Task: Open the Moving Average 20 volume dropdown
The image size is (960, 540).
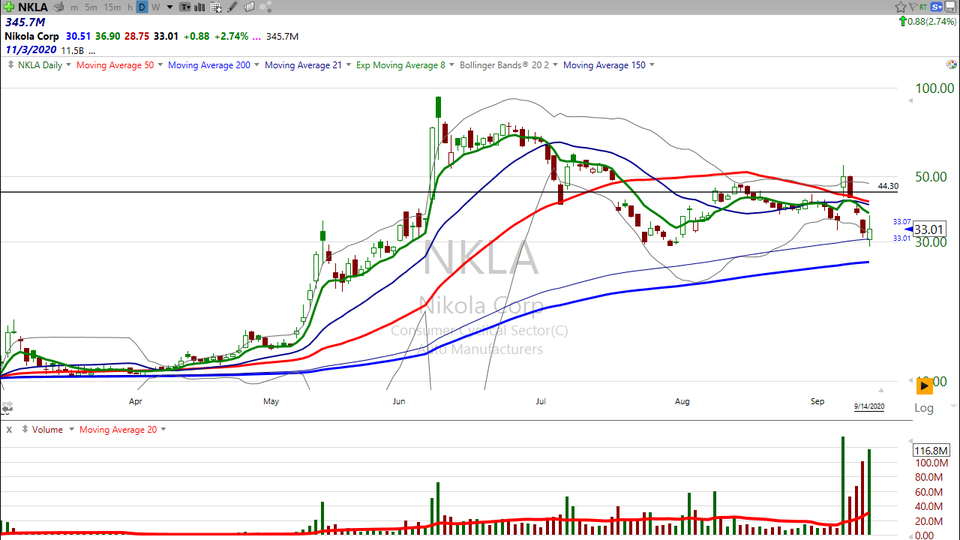Action: 163,429
